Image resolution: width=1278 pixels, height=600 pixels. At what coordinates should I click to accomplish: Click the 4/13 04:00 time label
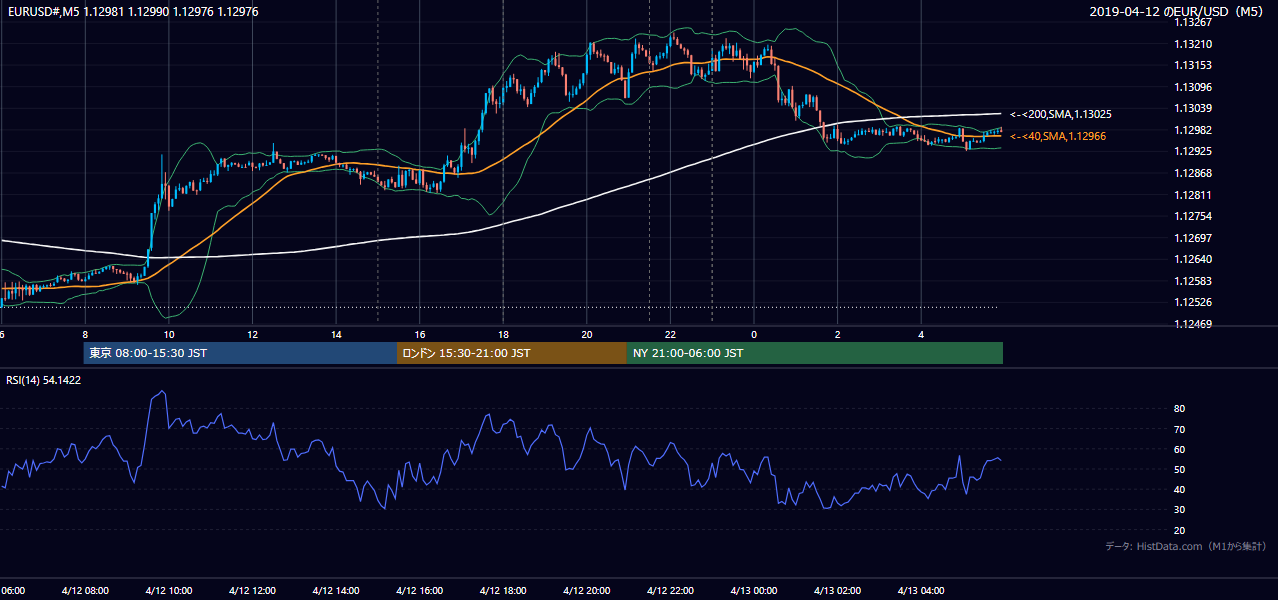(x=920, y=591)
